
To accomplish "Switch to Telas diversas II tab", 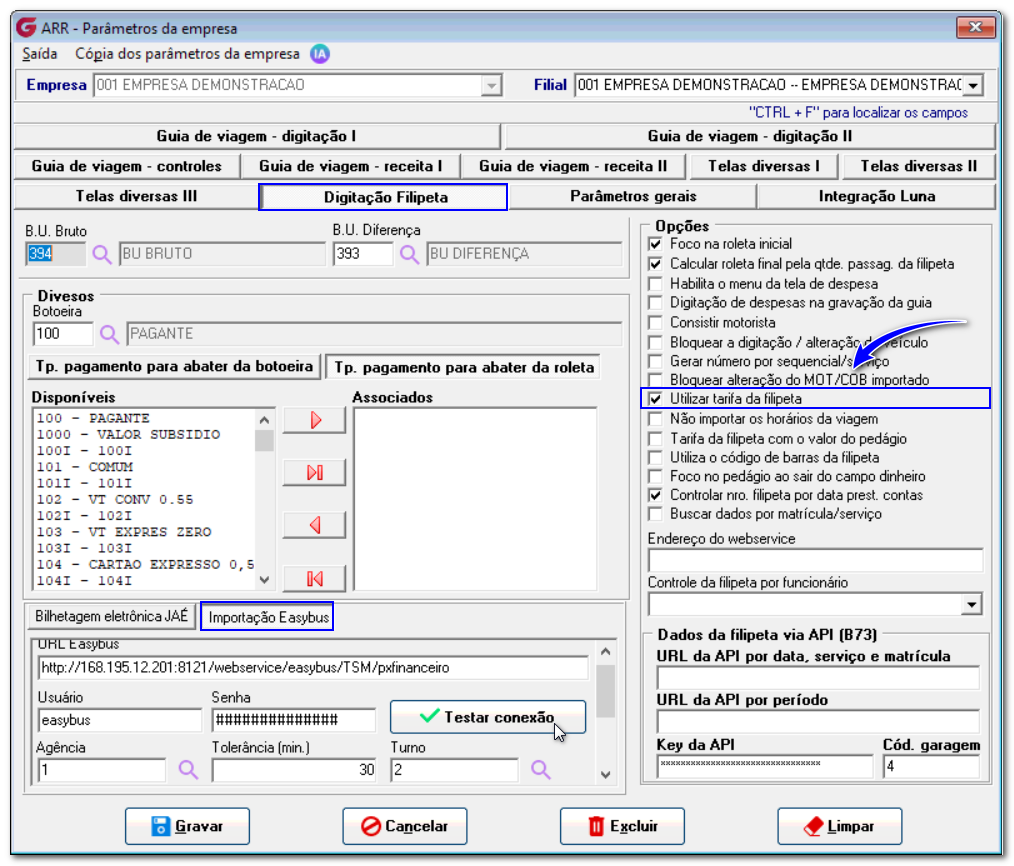I will point(918,166).
